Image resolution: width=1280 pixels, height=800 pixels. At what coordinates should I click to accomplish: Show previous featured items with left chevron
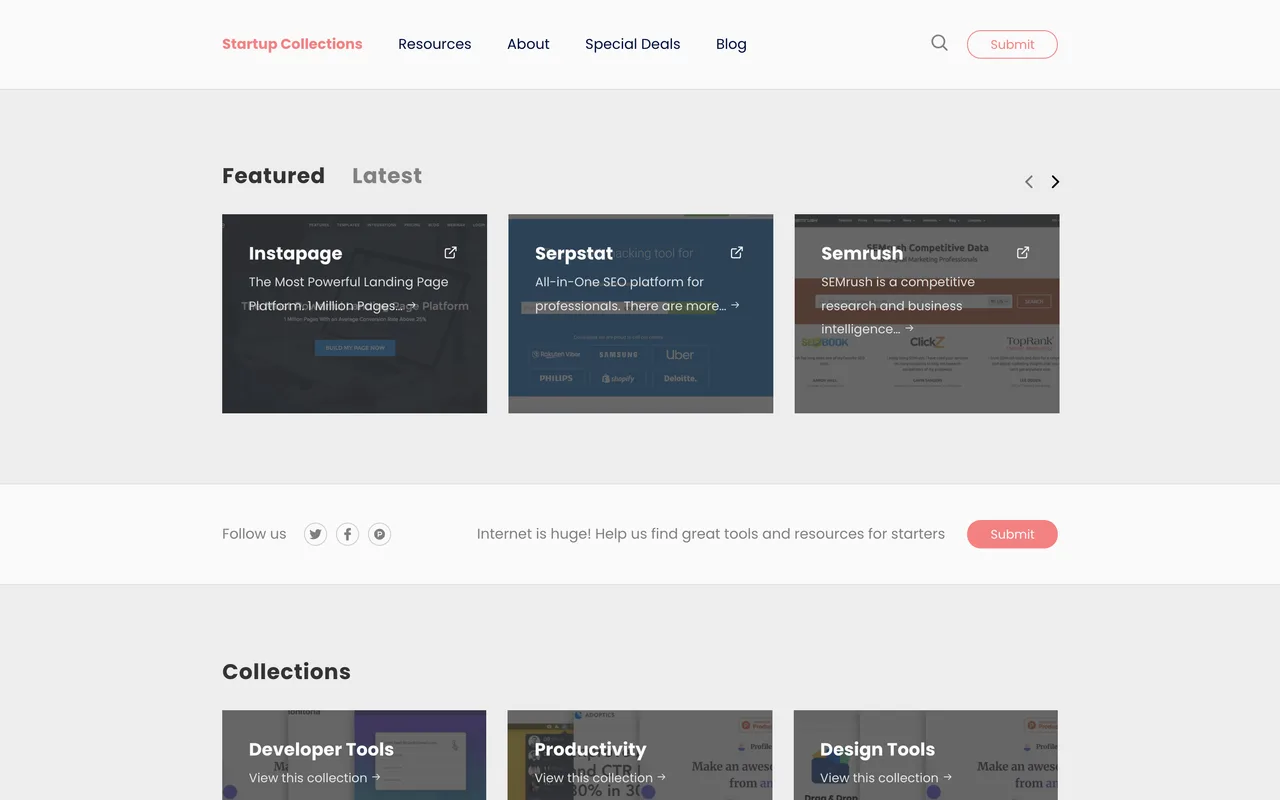click(x=1028, y=182)
